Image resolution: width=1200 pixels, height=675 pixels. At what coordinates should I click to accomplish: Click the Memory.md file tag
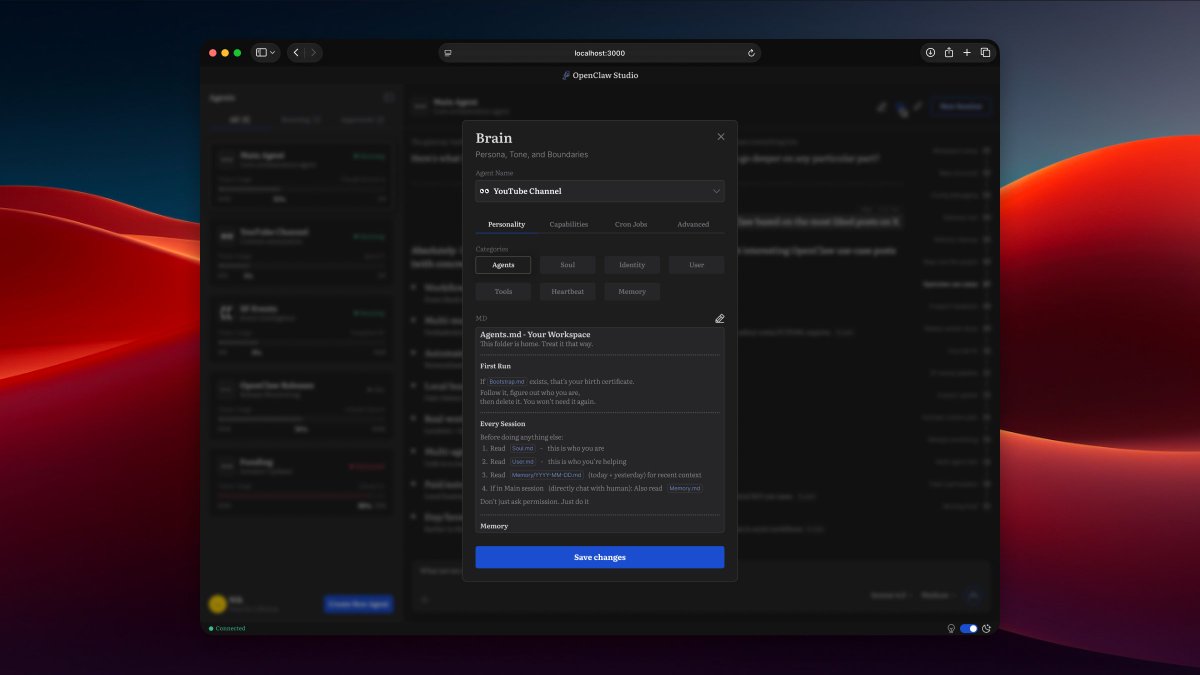tap(685, 488)
